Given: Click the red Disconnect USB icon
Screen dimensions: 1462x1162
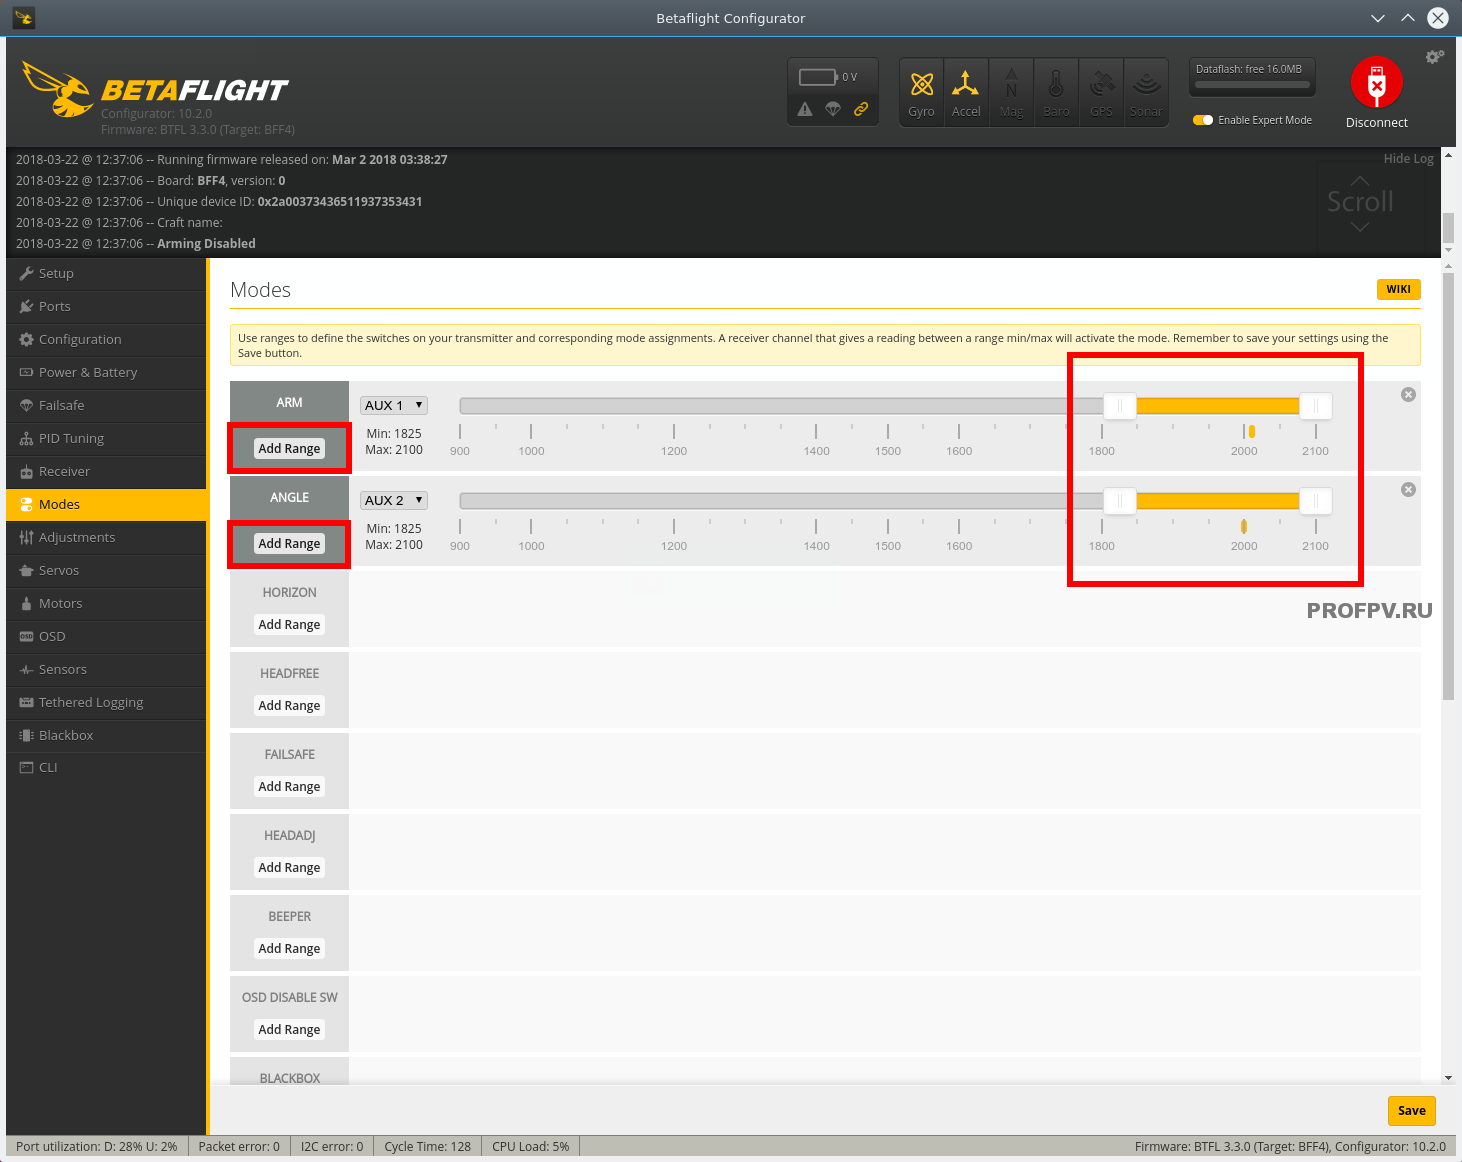Looking at the screenshot, I should point(1376,83).
